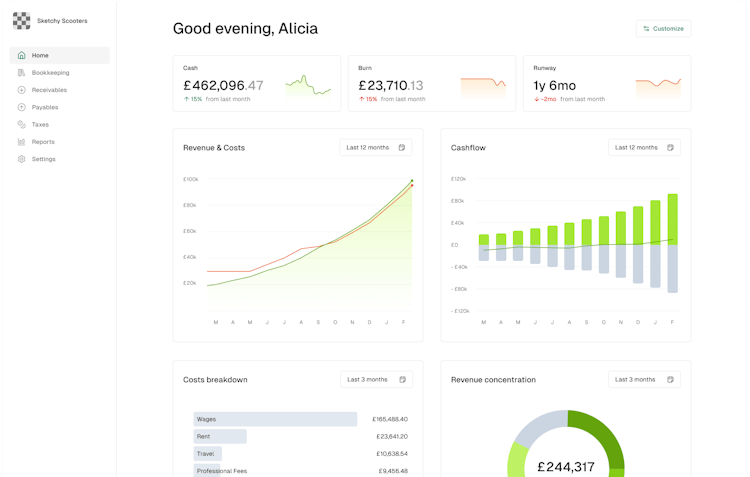Select the Cash balance card
750x477 pixels.
[x=257, y=83]
